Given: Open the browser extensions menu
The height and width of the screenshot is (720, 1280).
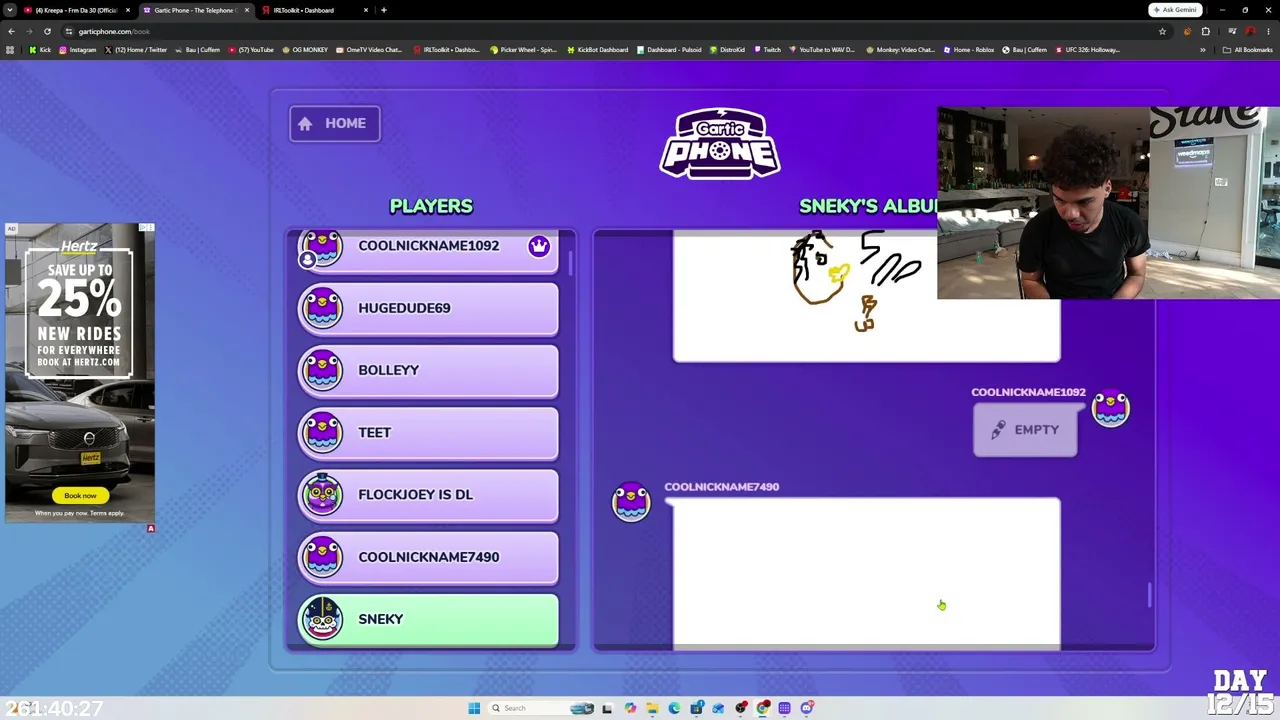Looking at the screenshot, I should [1206, 31].
